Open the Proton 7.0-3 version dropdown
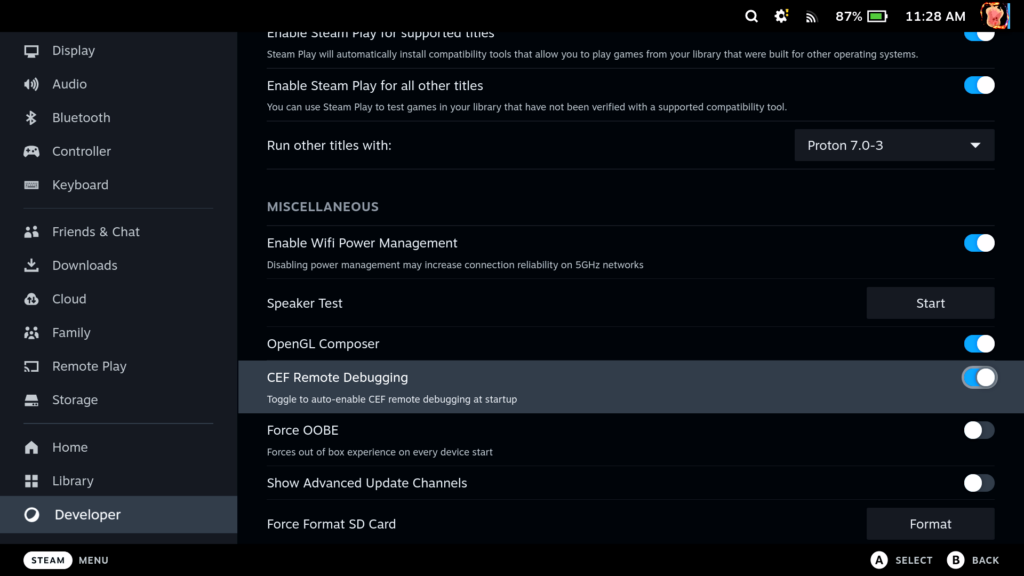This screenshot has height=576, width=1024. (893, 145)
